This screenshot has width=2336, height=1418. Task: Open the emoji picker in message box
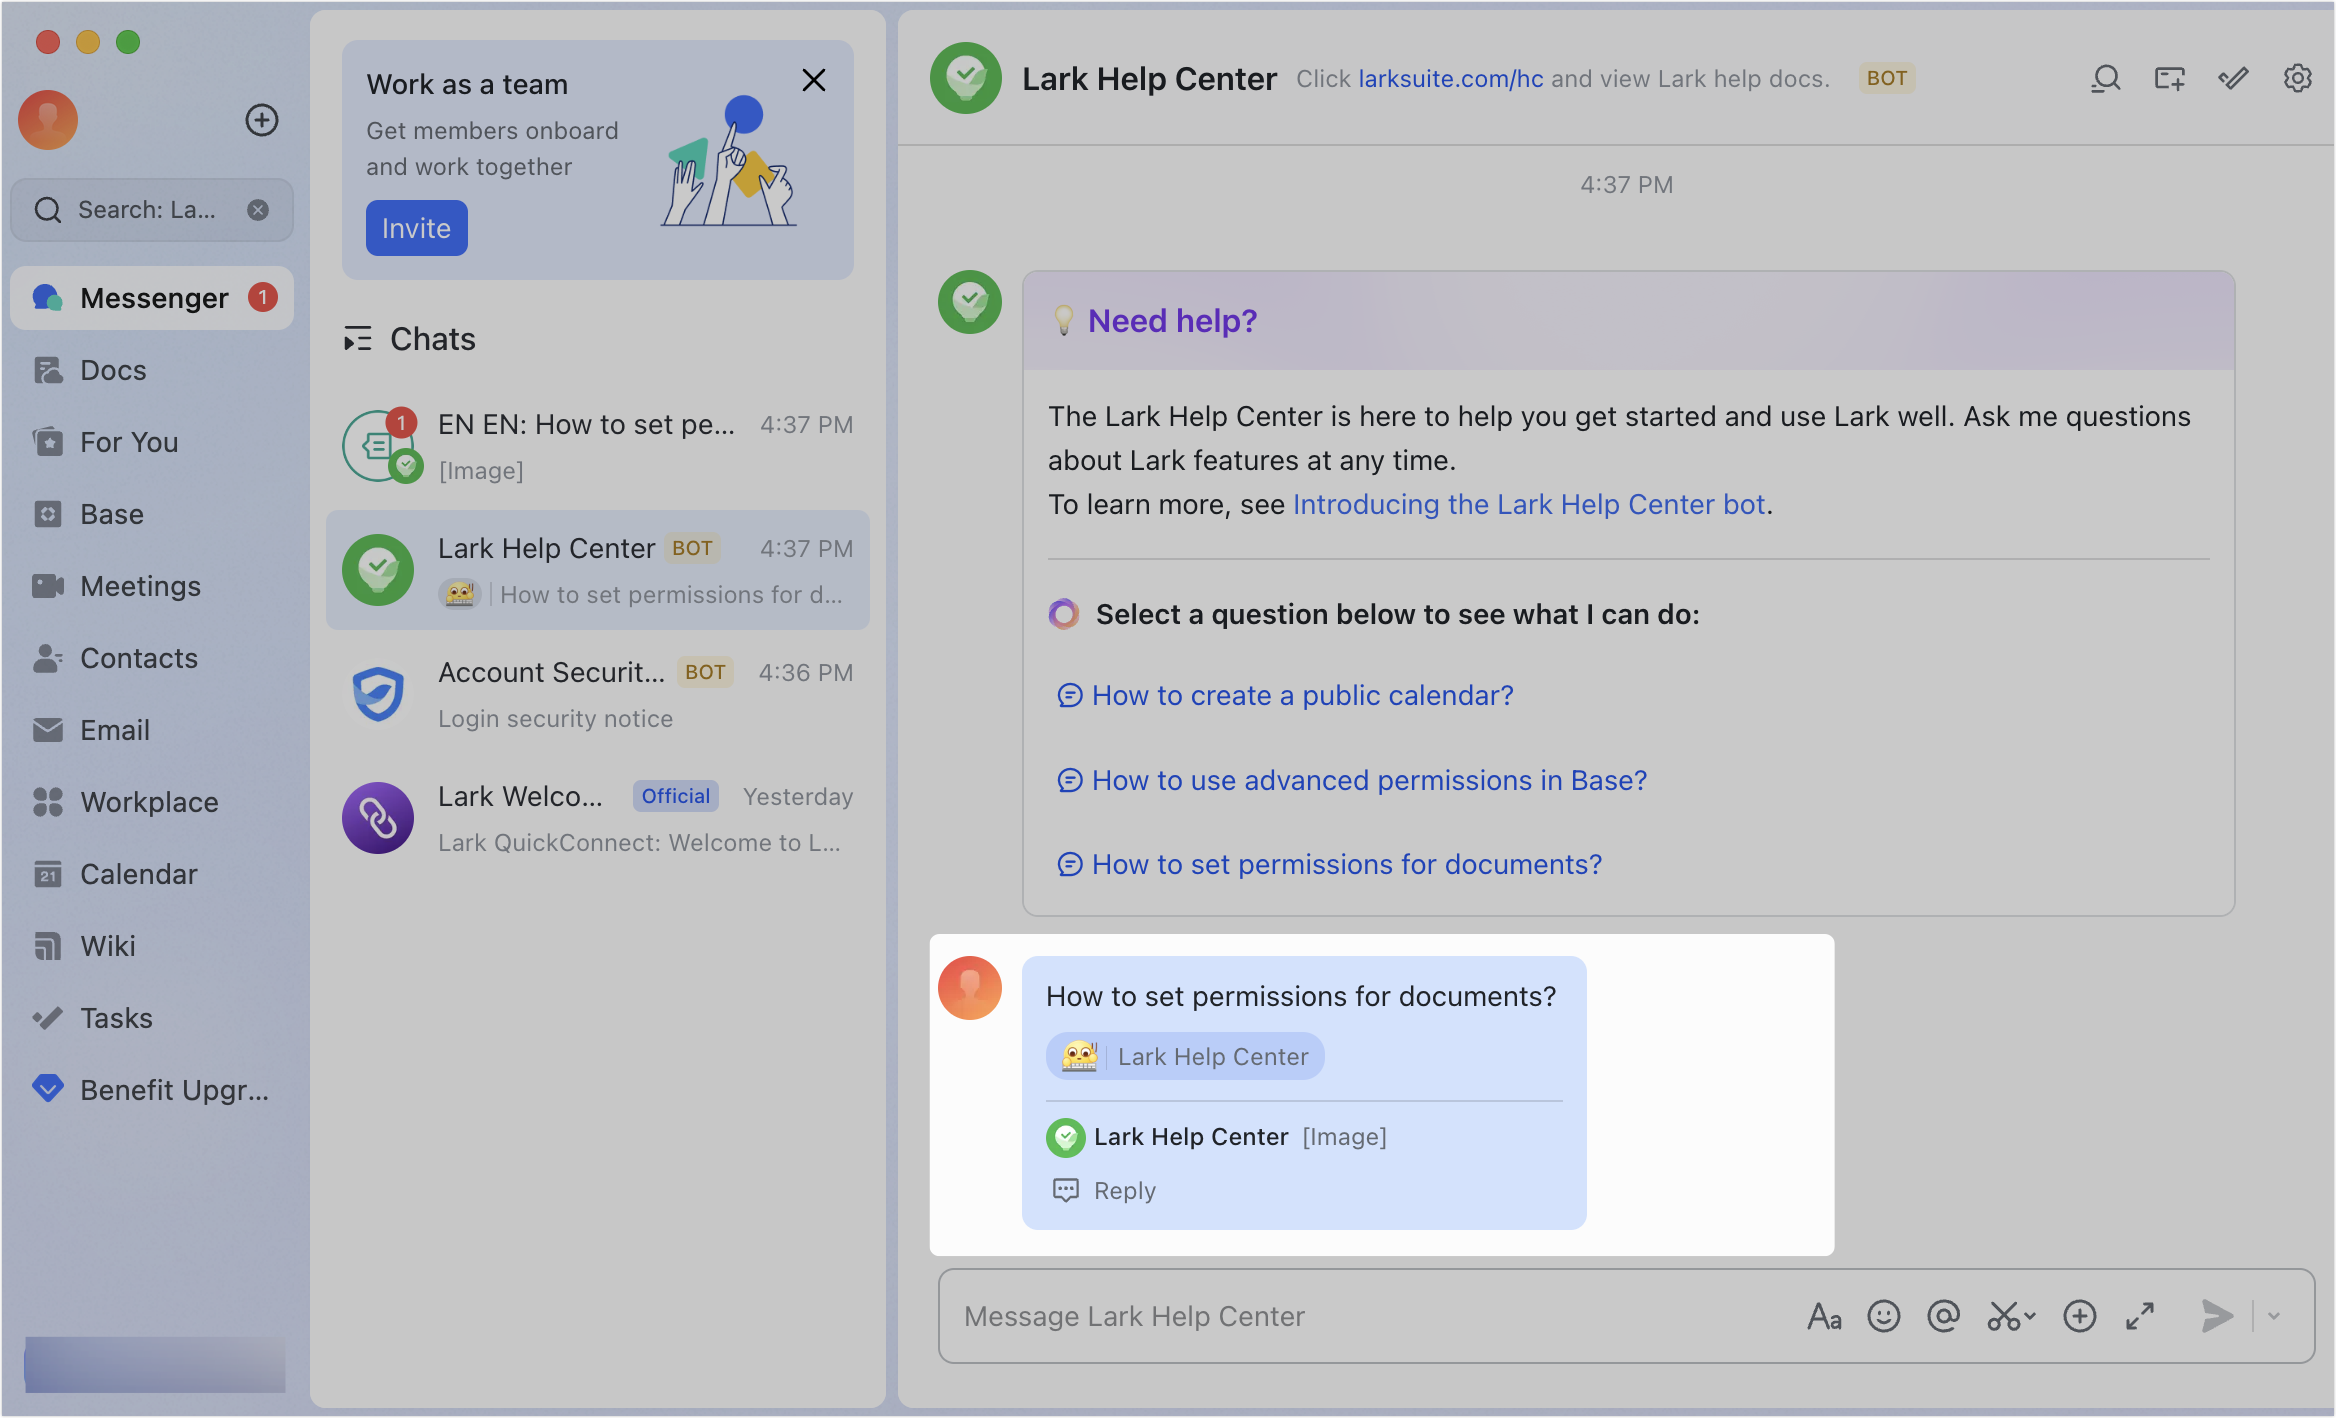coord(1883,1316)
